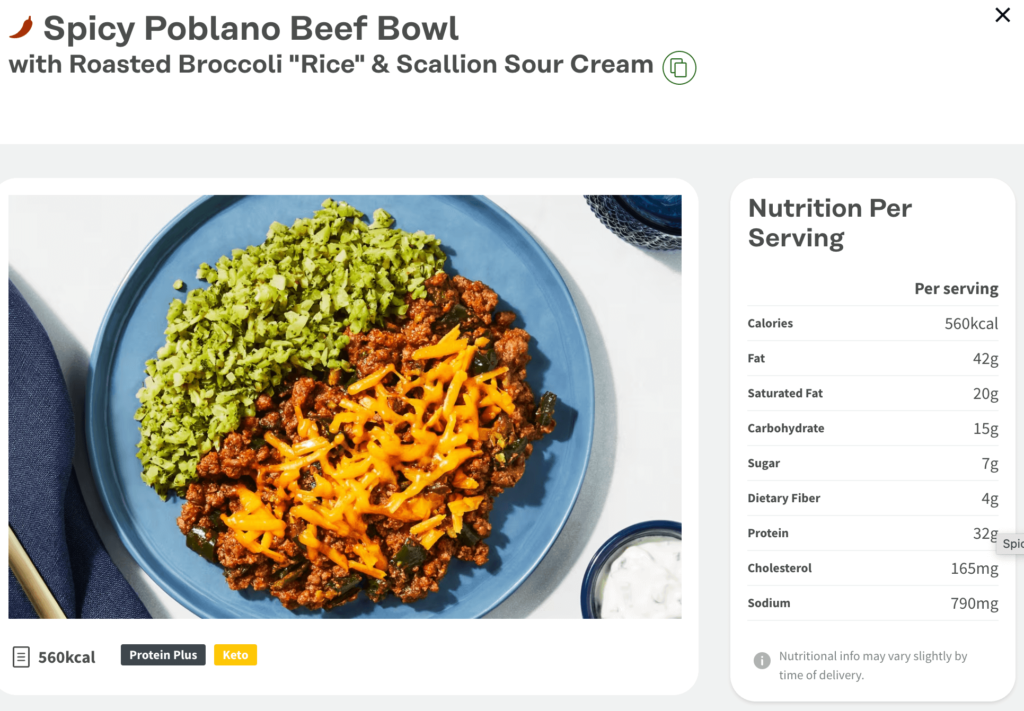Open the copy-to-clipboard icon in the green circle

[x=680, y=66]
